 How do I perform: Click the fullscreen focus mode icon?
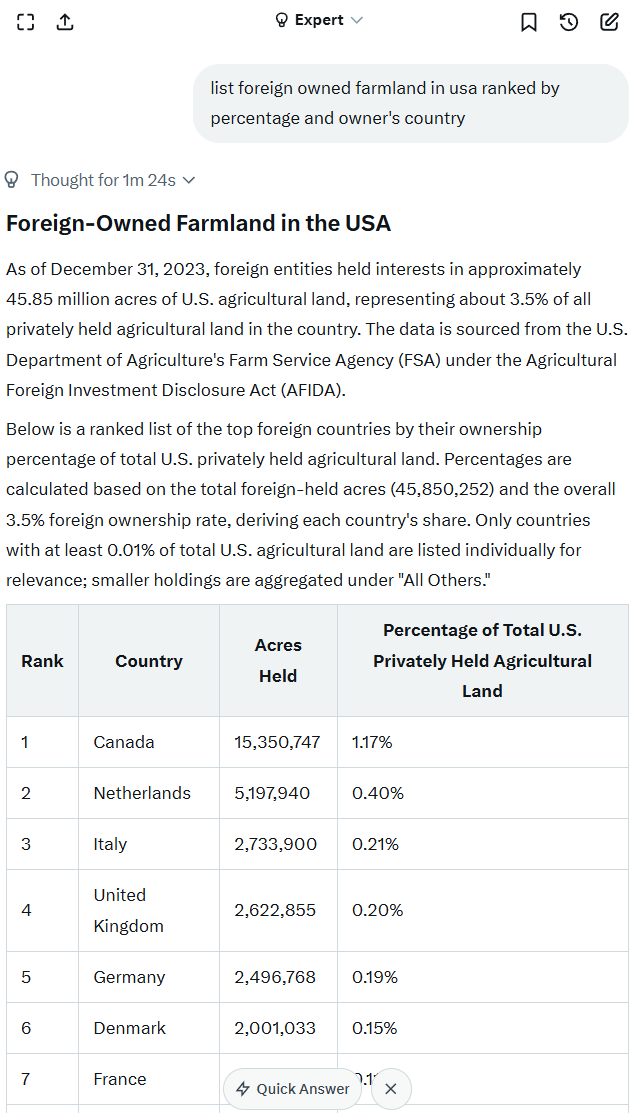pos(26,21)
